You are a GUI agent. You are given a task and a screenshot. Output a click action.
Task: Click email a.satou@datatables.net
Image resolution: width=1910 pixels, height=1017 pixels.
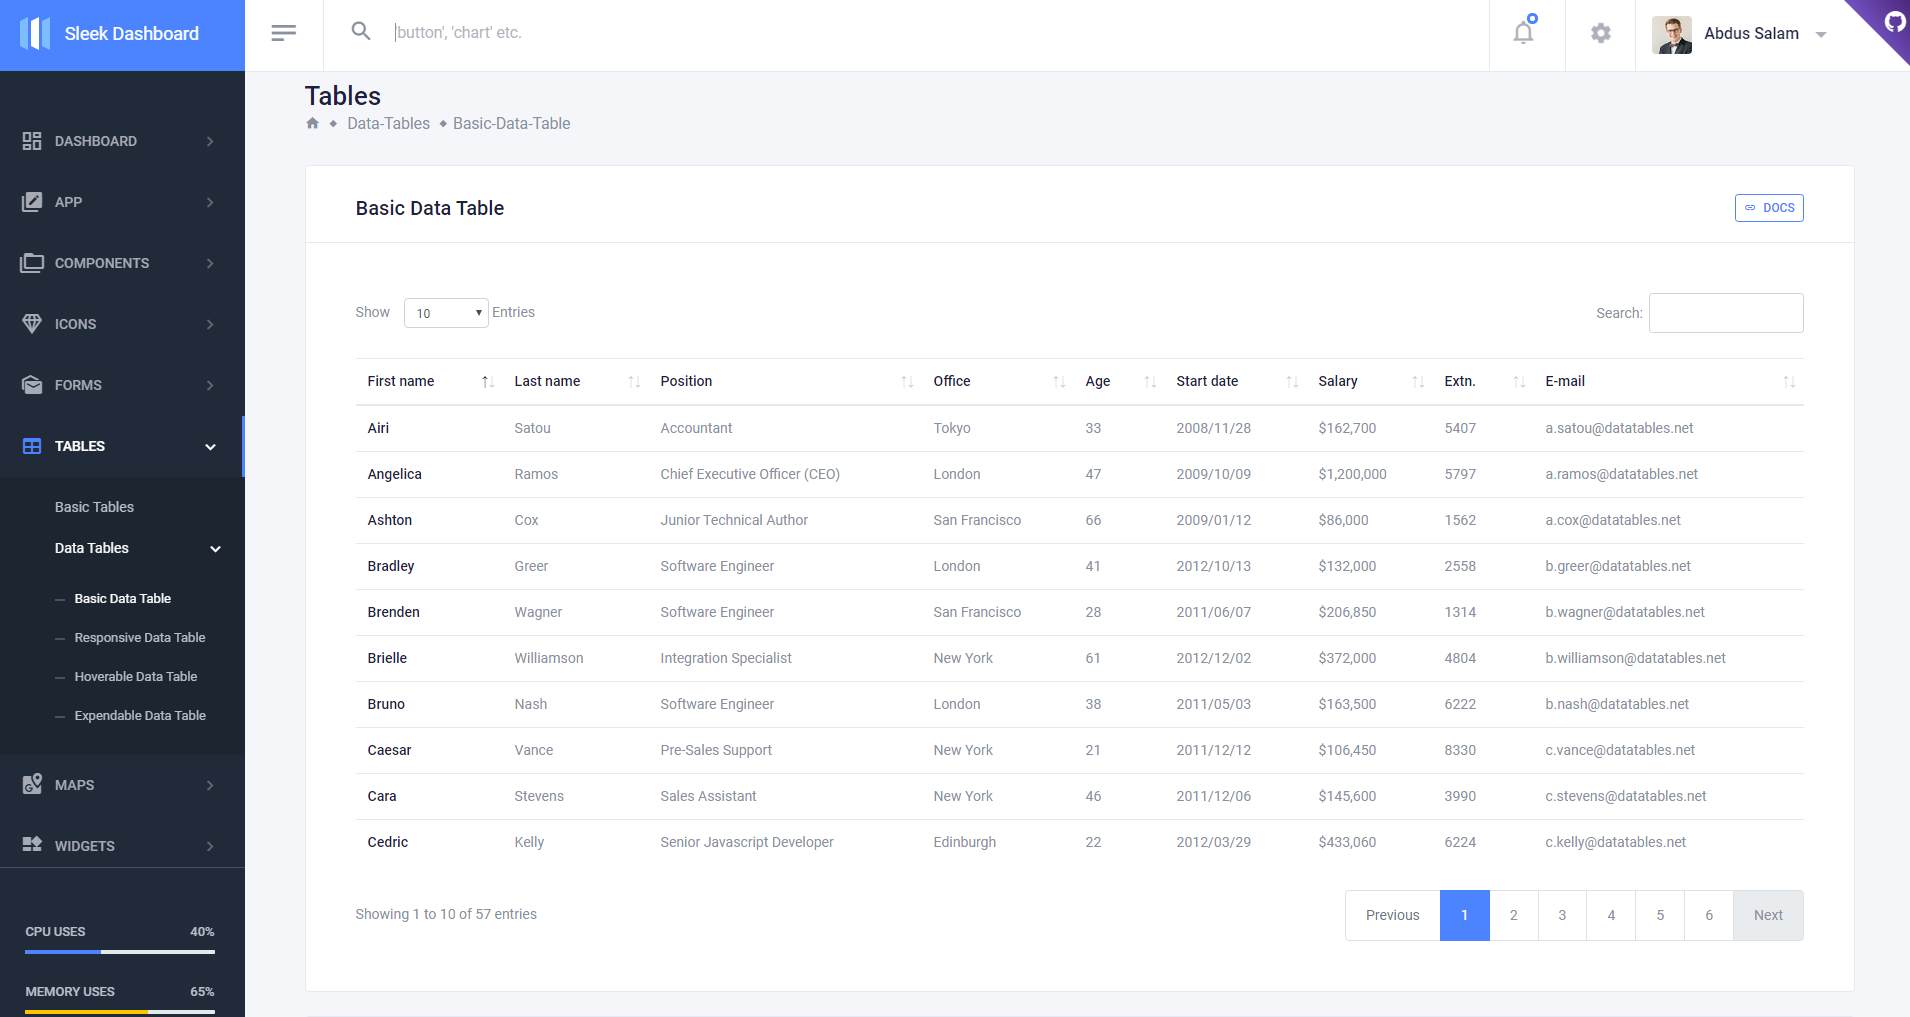pyautogui.click(x=1619, y=428)
